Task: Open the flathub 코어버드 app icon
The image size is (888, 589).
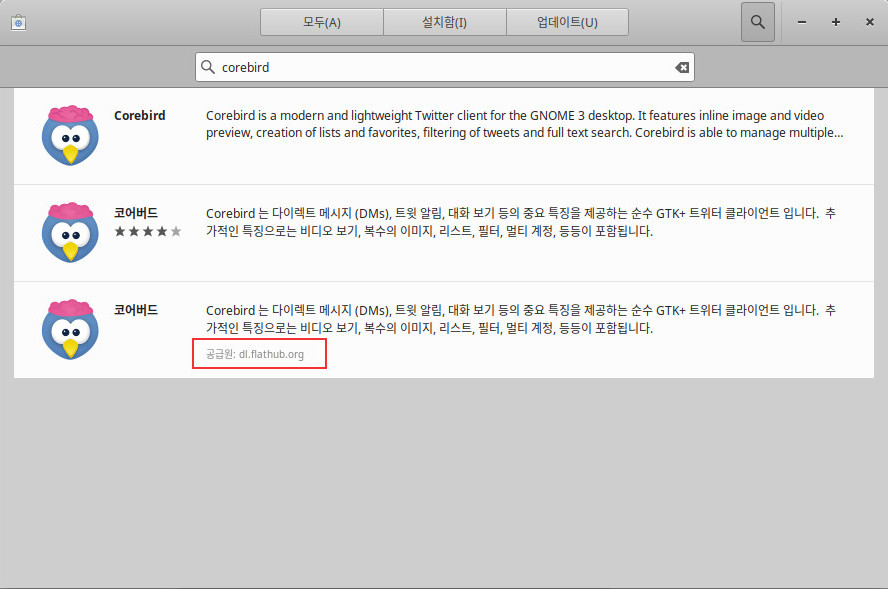Action: click(70, 330)
